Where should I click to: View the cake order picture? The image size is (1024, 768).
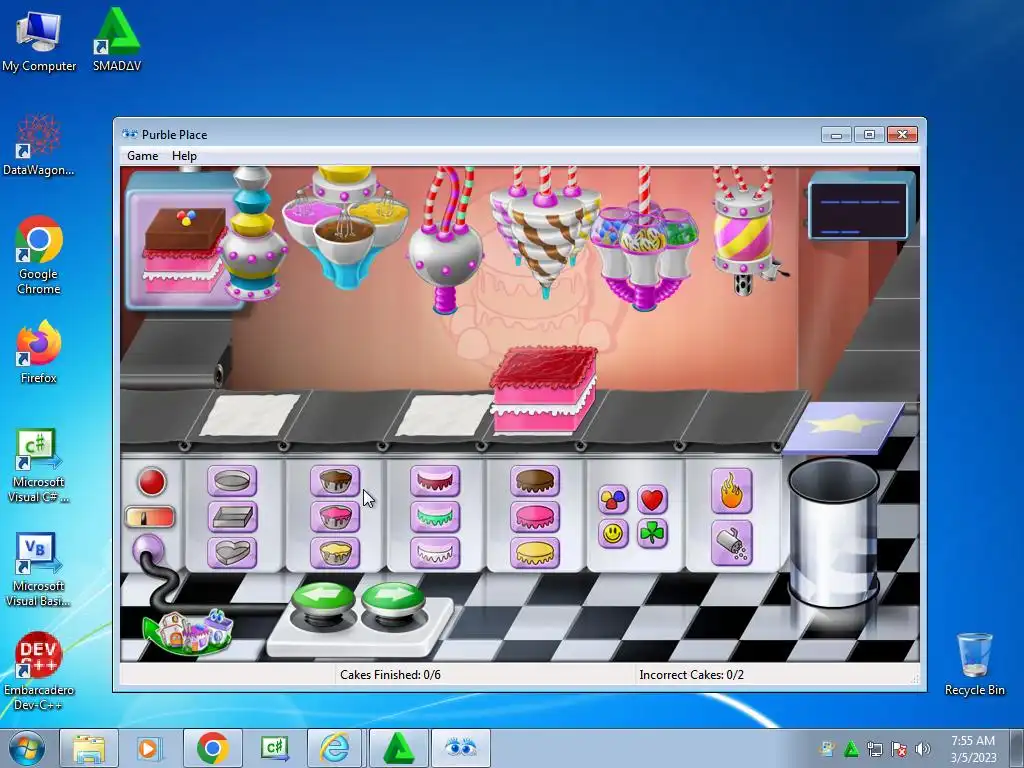(185, 250)
